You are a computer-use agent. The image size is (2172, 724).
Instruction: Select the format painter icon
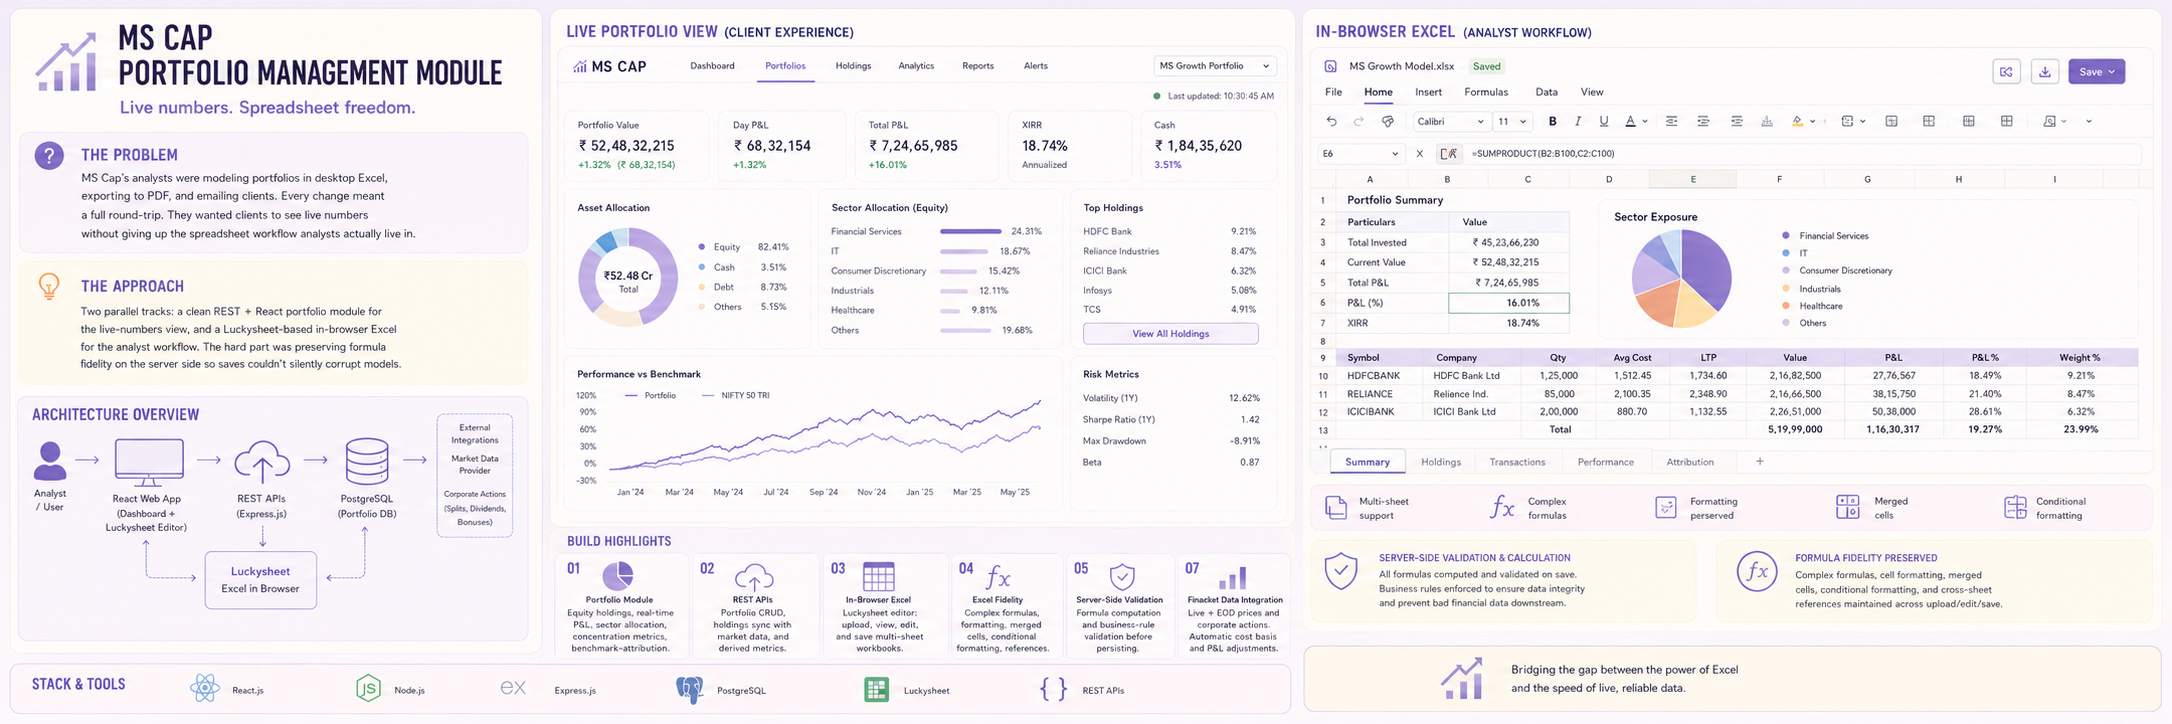pyautogui.click(x=1387, y=121)
